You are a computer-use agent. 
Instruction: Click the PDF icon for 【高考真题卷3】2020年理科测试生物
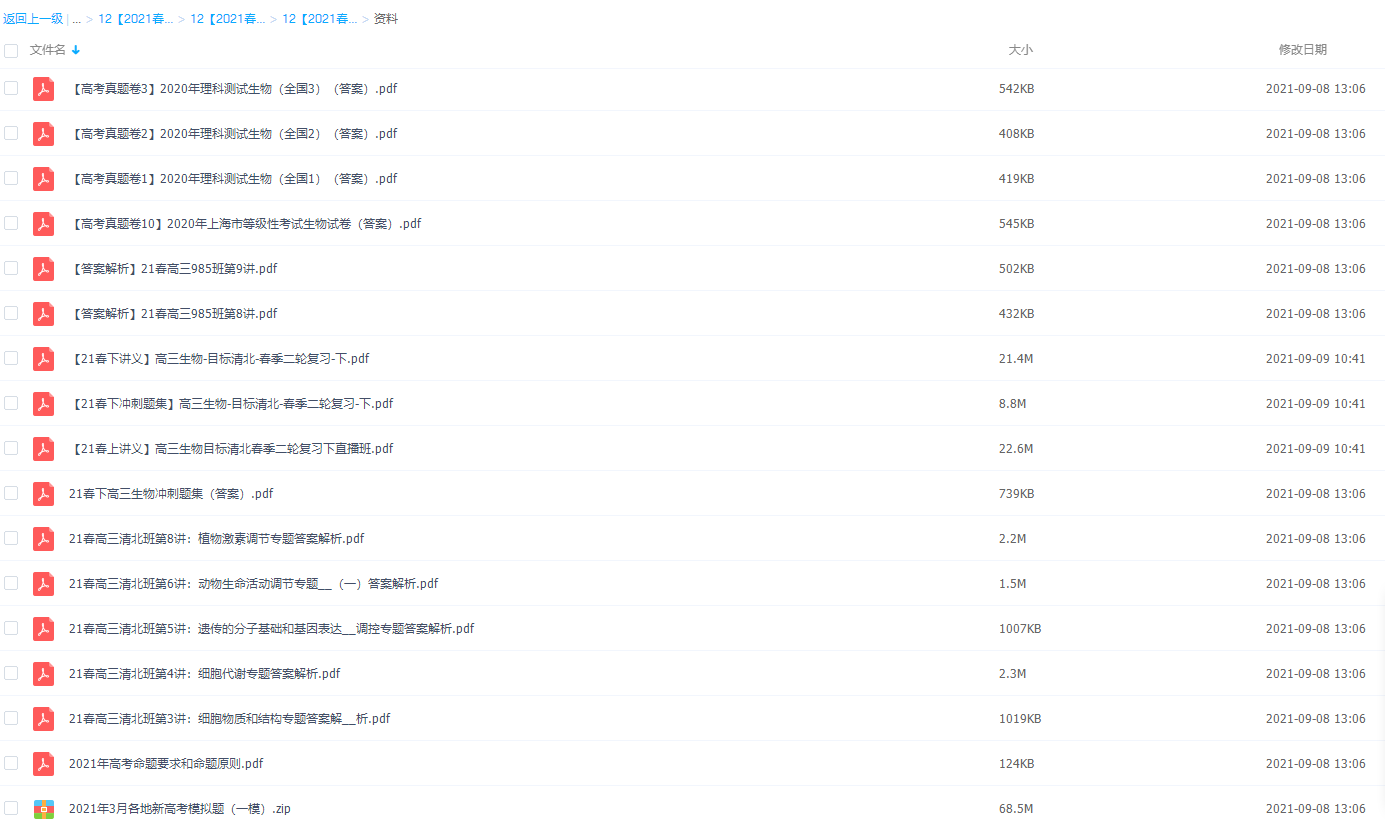tap(43, 88)
